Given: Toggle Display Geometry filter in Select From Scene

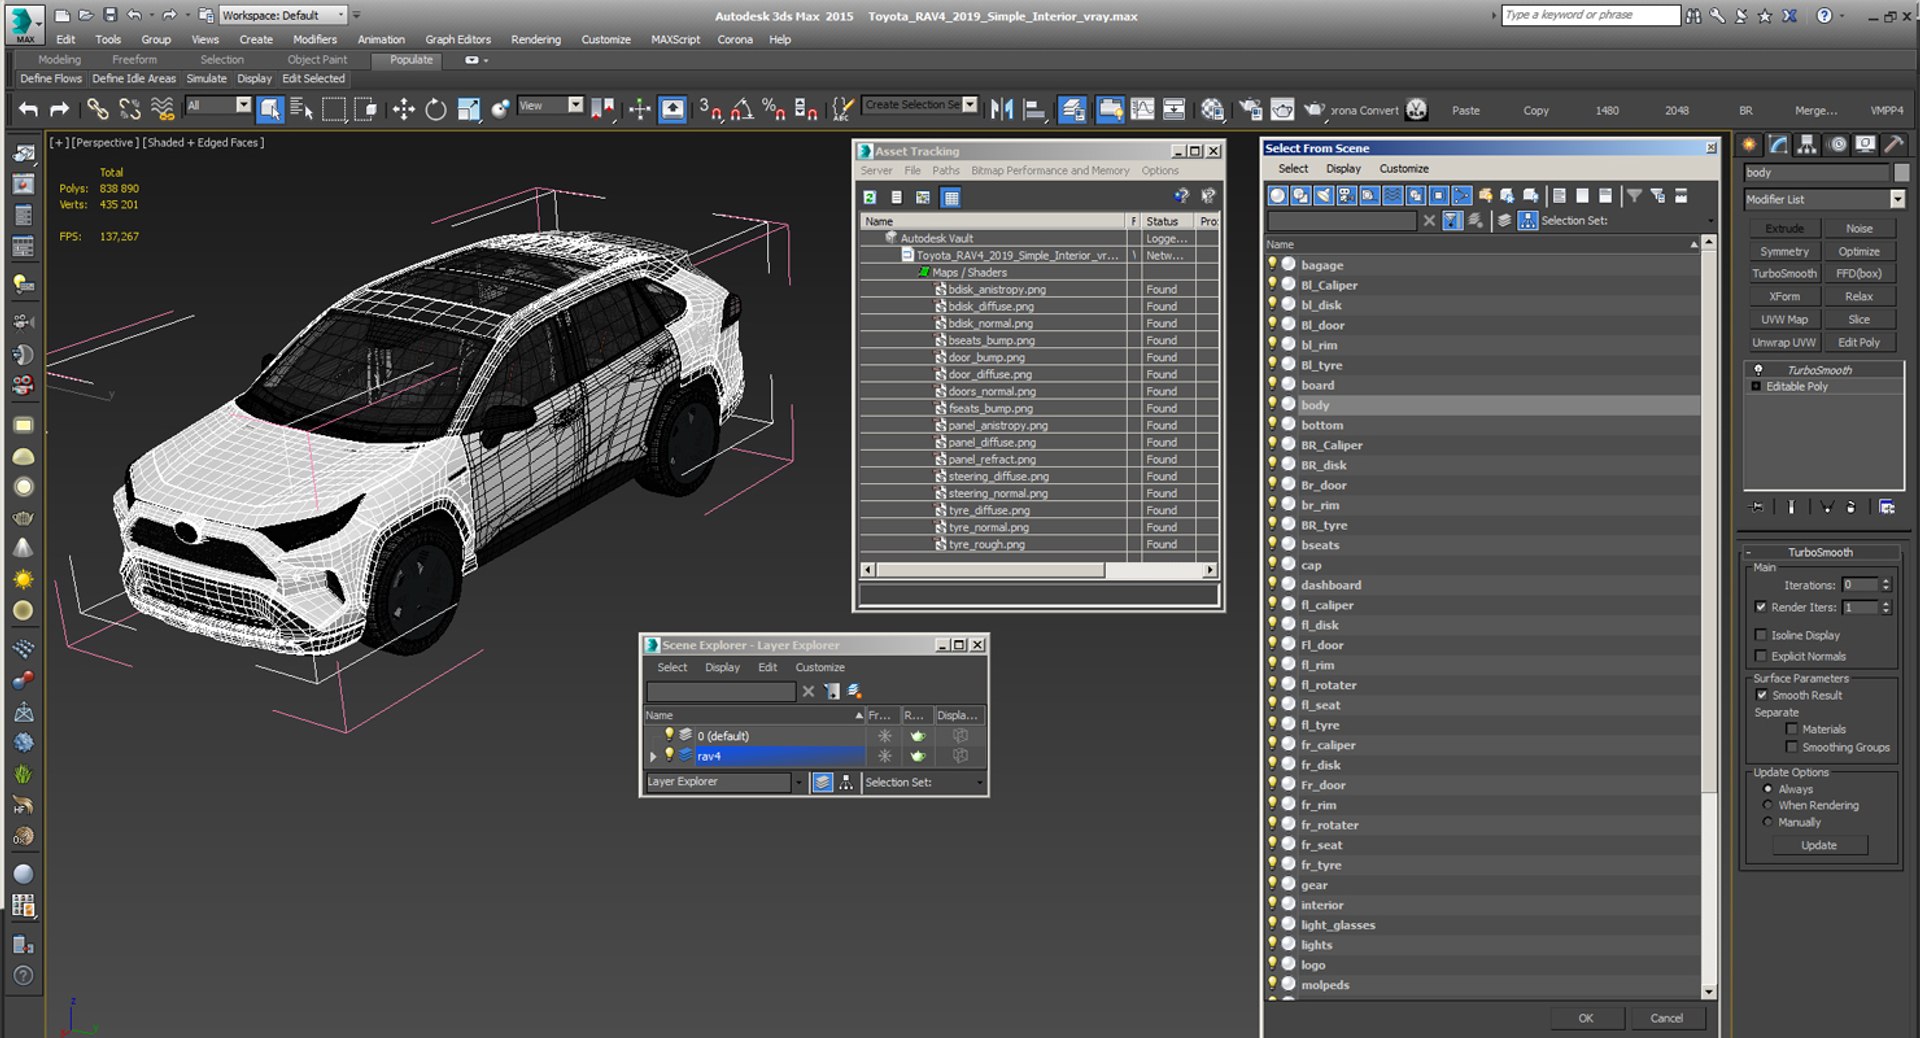Looking at the screenshot, I should [x=1277, y=196].
